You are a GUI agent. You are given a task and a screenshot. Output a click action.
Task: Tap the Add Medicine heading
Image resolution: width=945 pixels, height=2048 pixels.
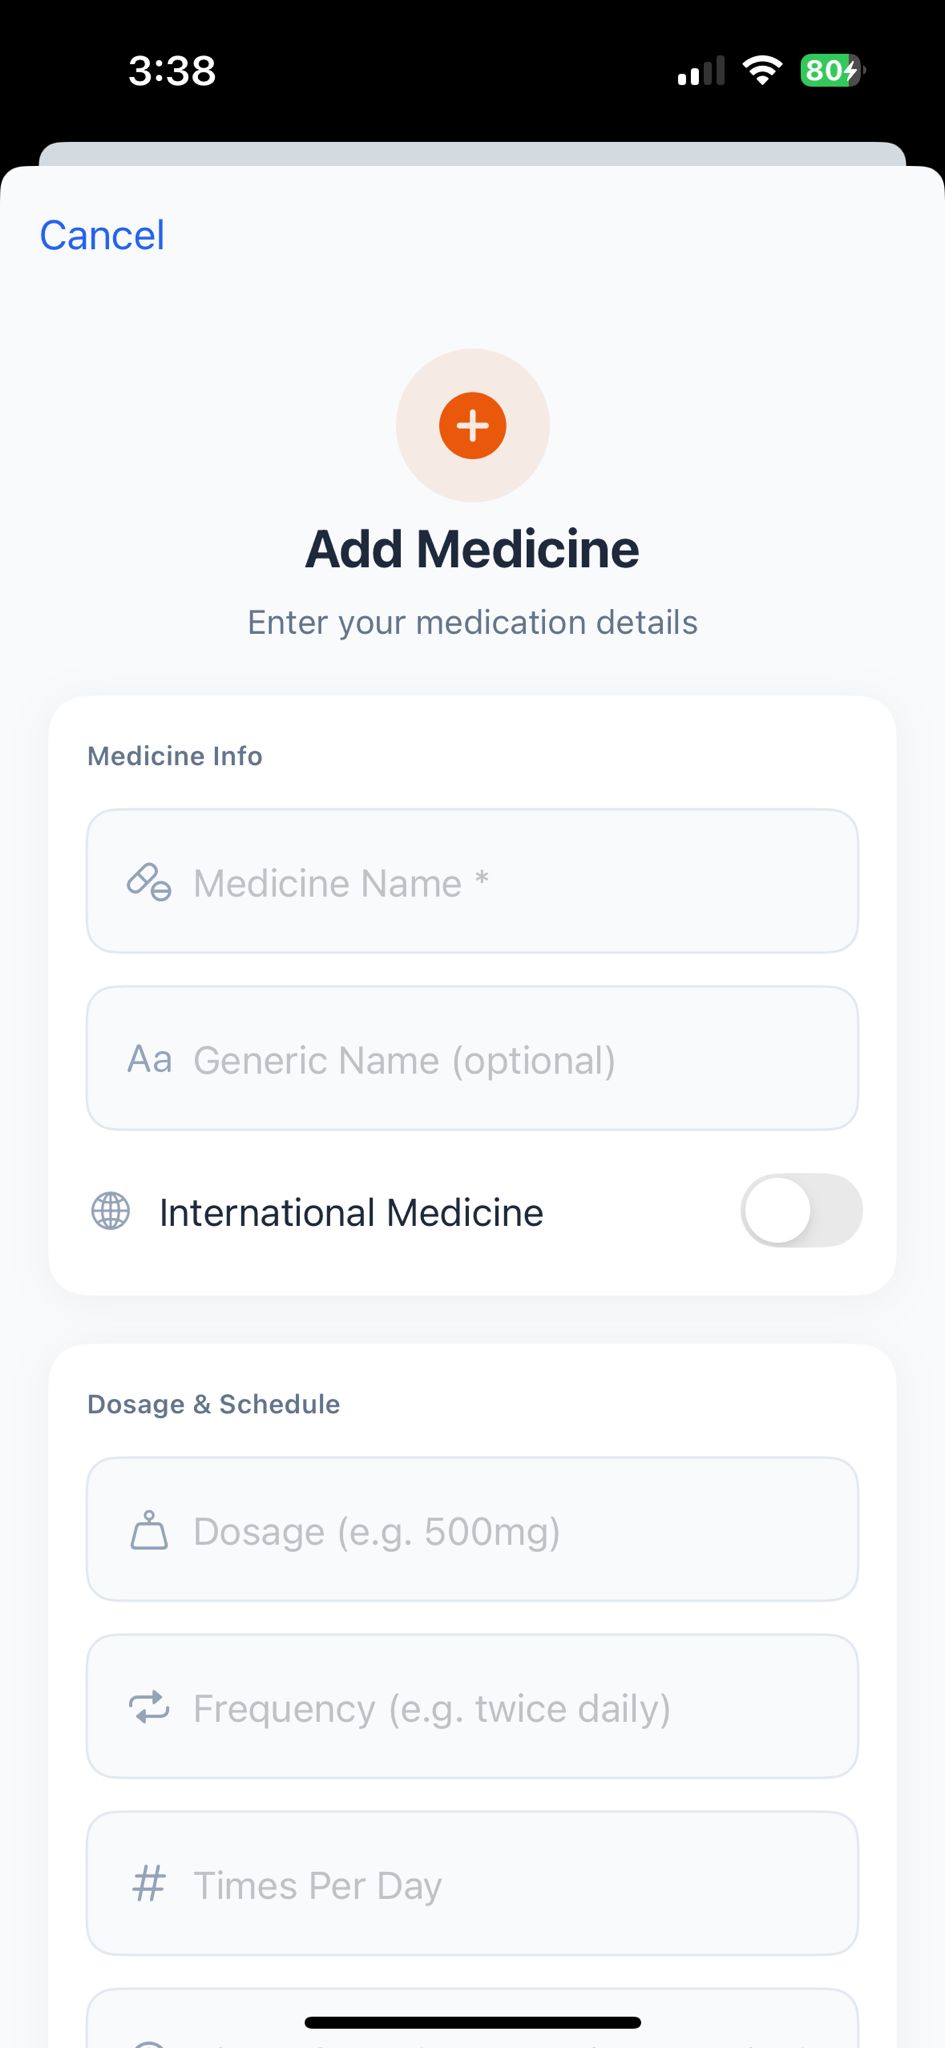coord(473,549)
